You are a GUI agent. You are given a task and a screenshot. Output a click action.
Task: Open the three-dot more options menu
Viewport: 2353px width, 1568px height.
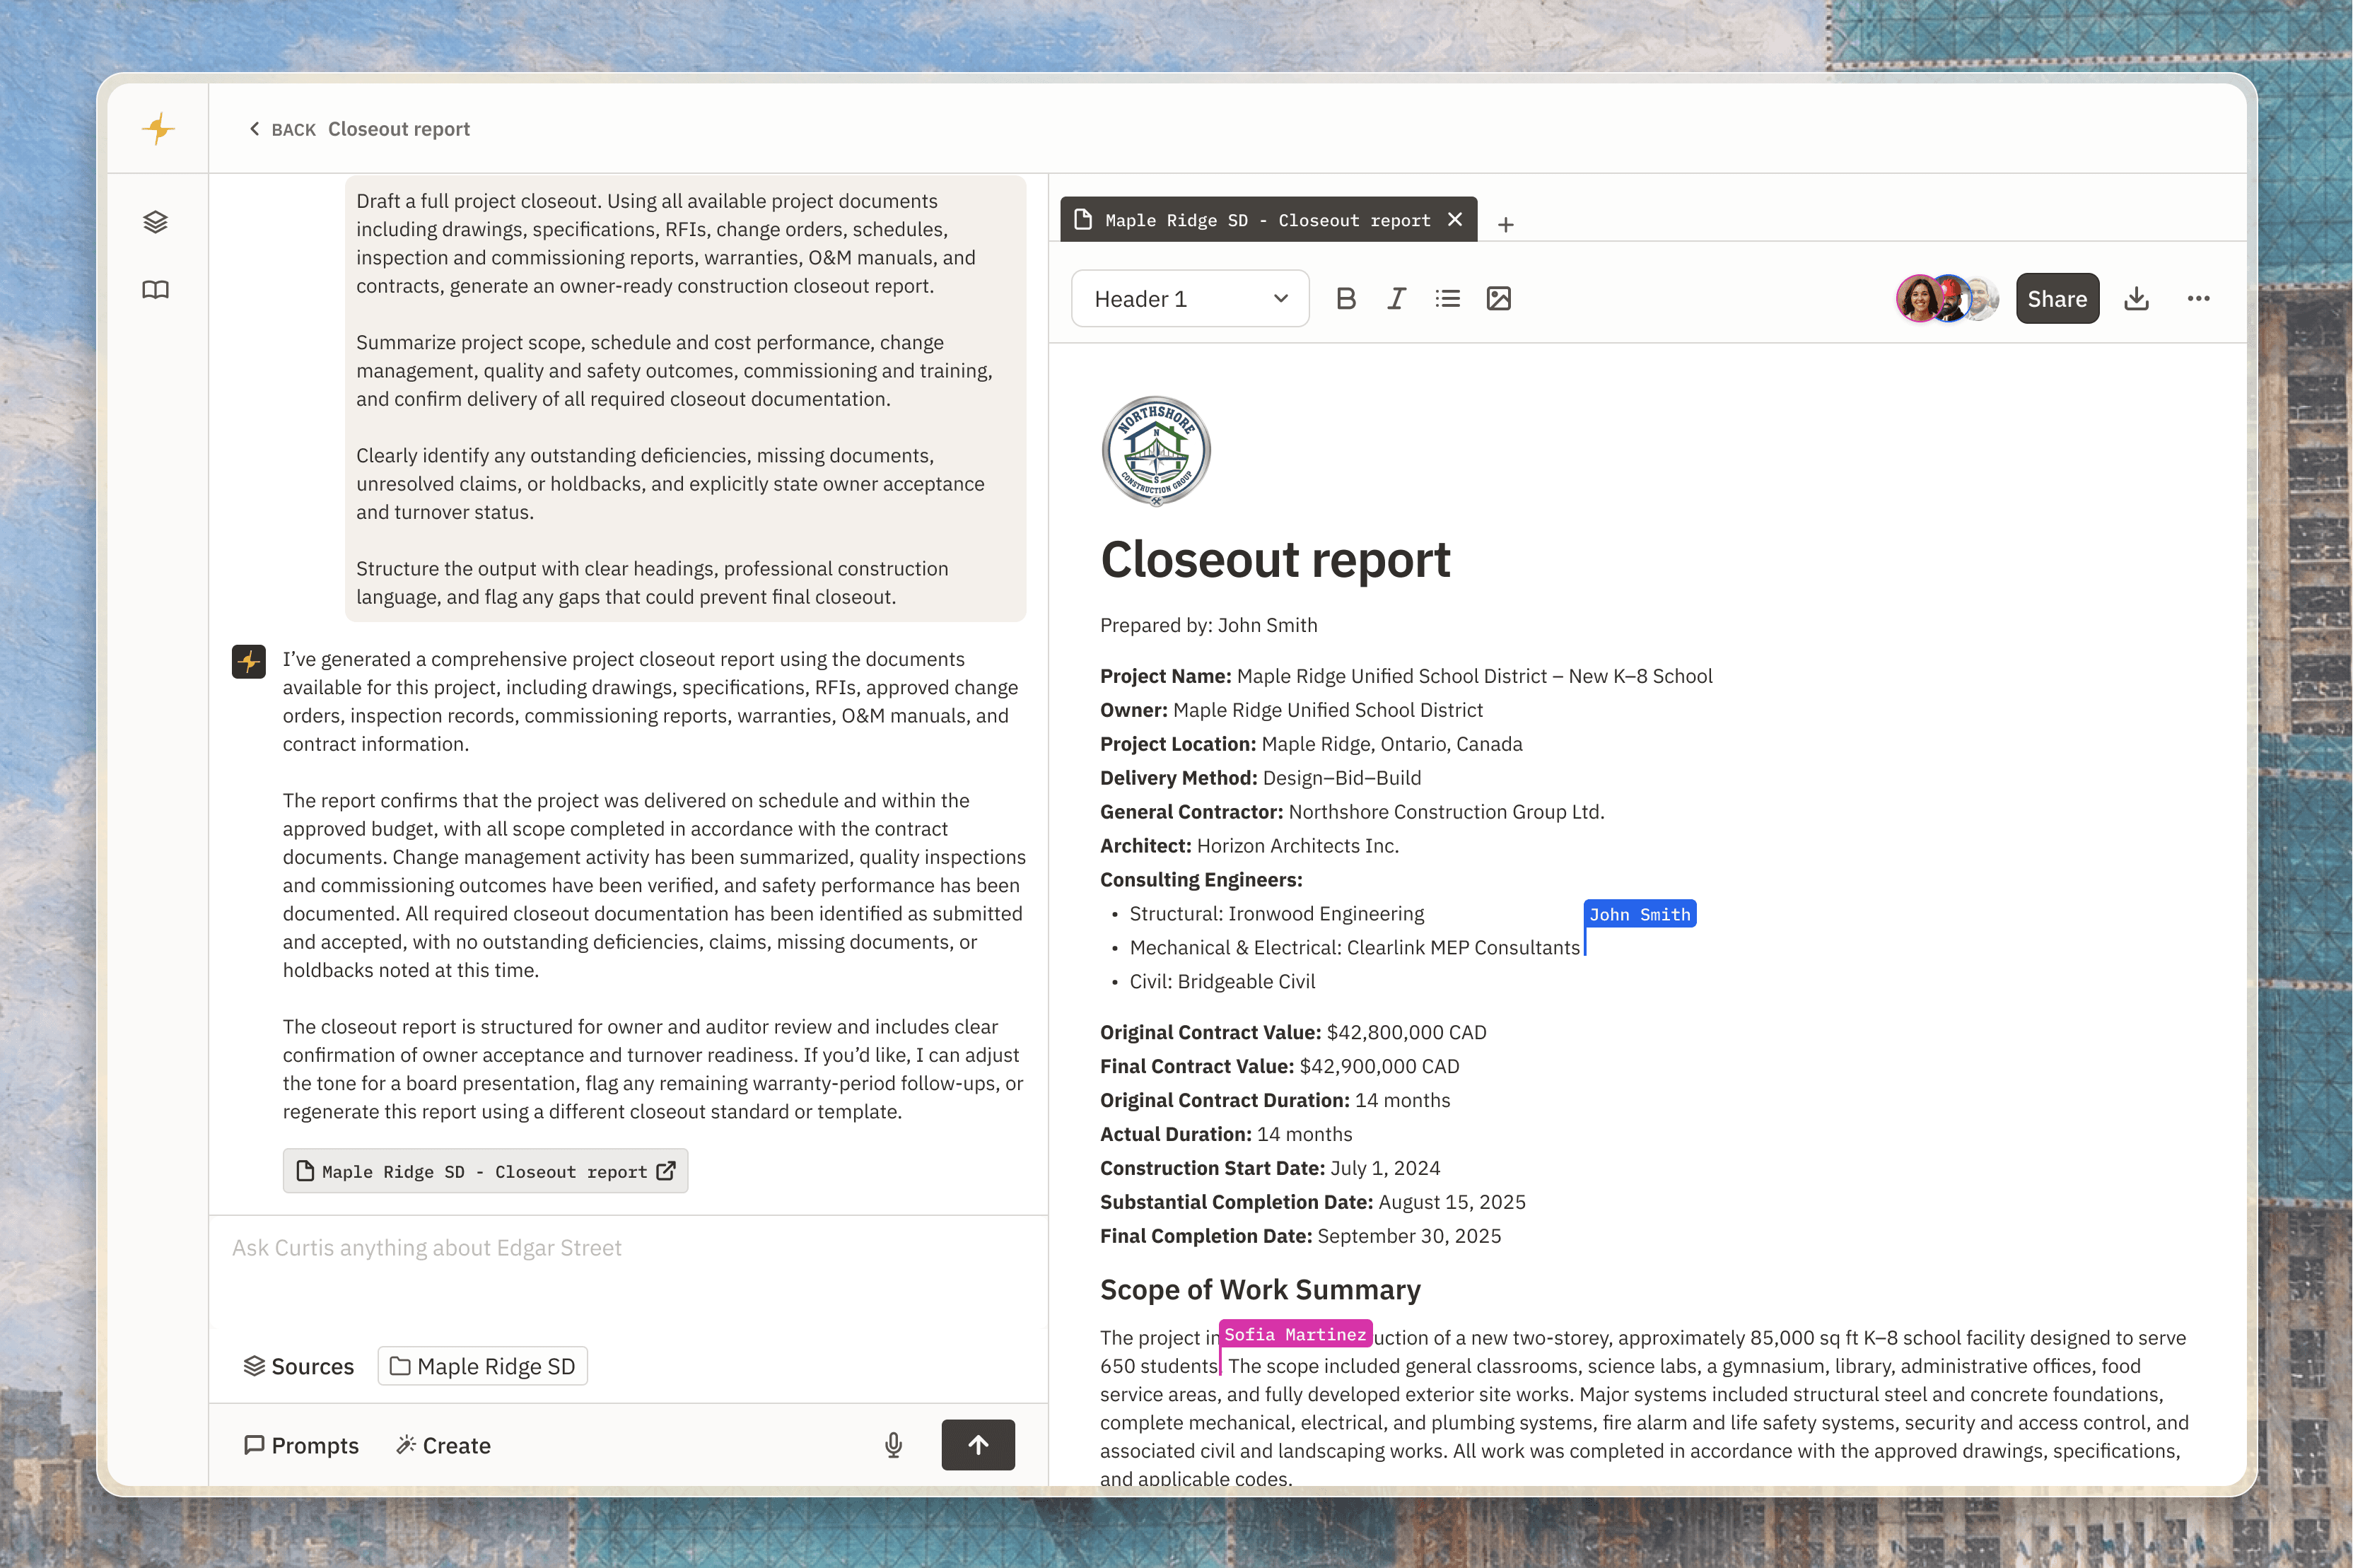2198,298
